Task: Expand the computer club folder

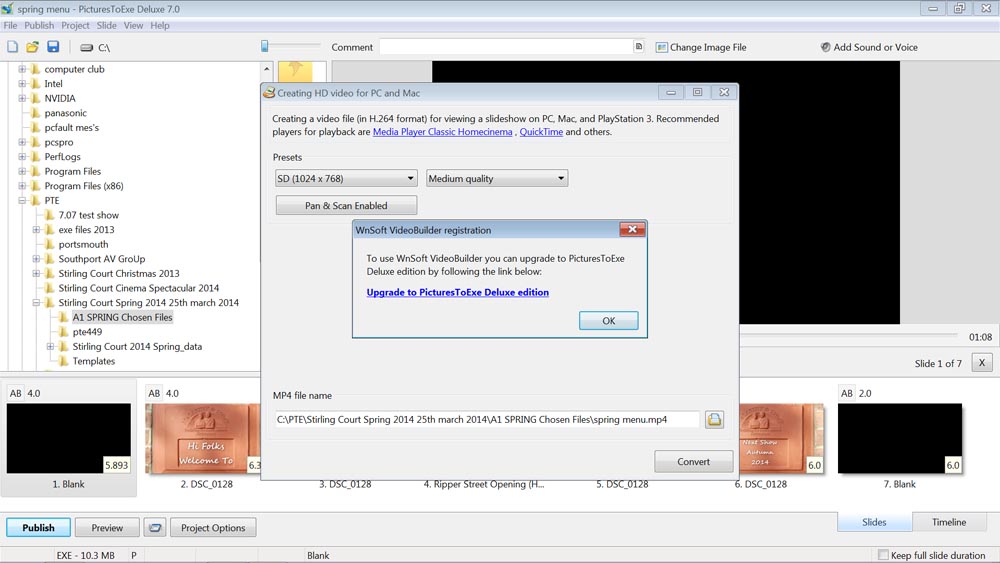Action: [x=22, y=69]
